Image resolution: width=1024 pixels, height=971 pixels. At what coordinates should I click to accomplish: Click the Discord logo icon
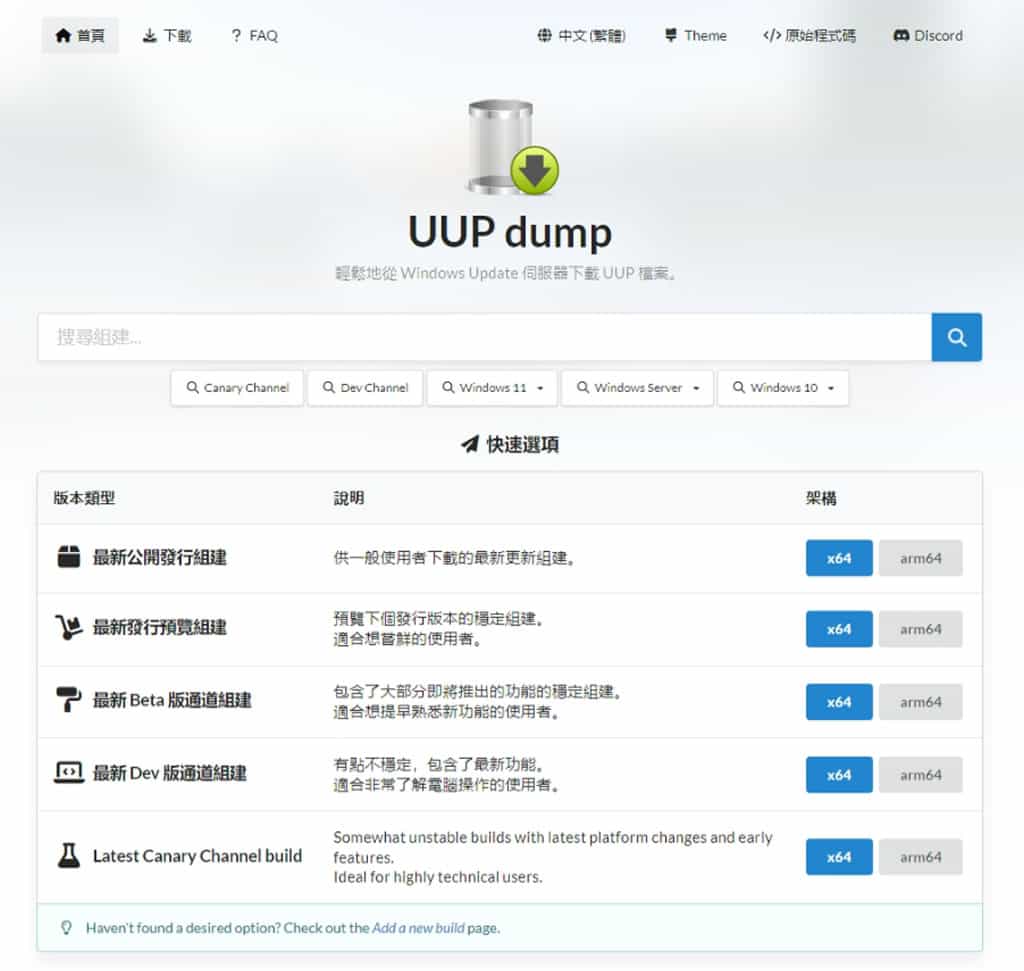901,35
